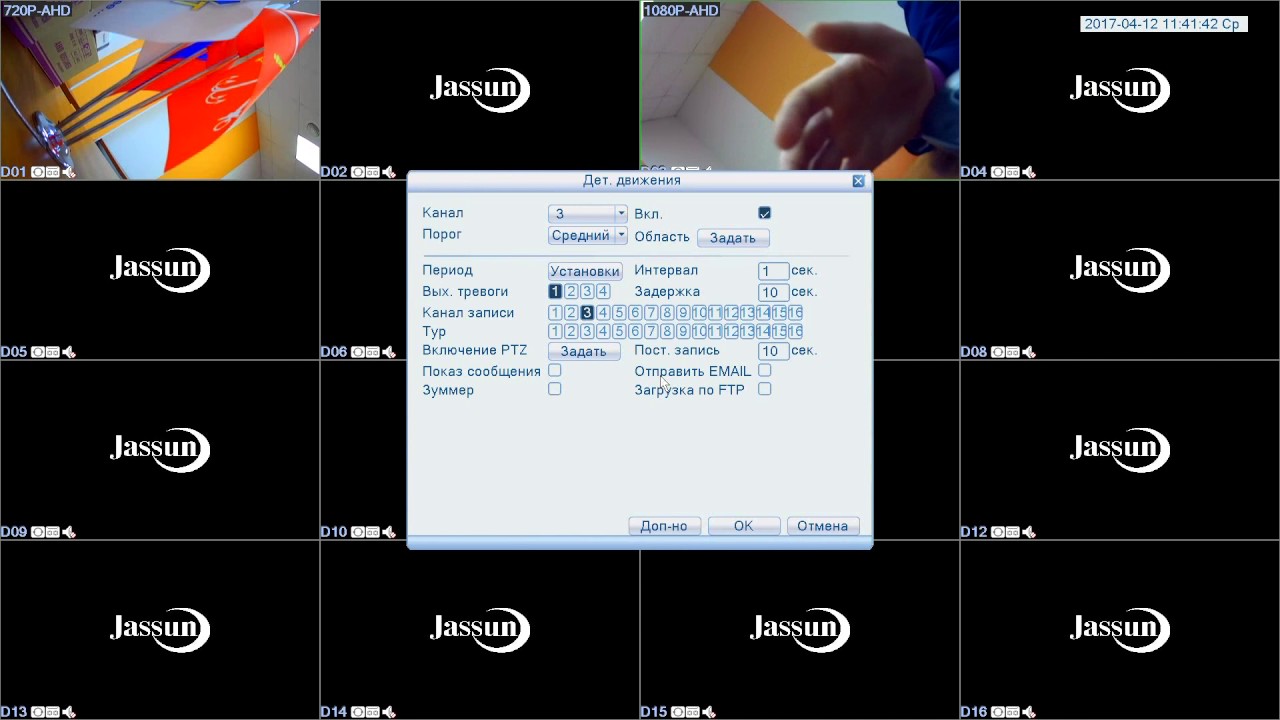The height and width of the screenshot is (720, 1280).
Task: Toggle alarm output 1 in Вых. тревоги
Action: [x=555, y=291]
